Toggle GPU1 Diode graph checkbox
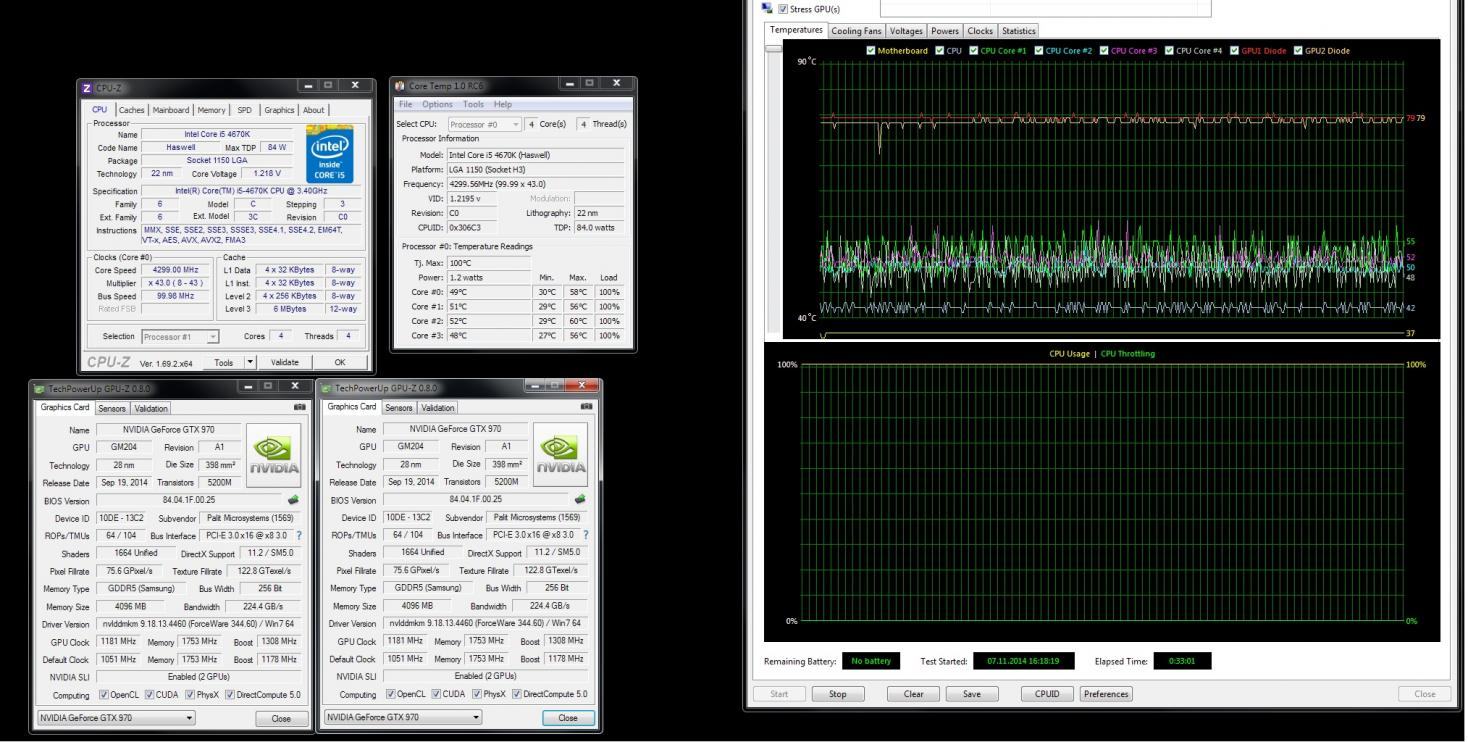This screenshot has height=742, width=1468. (1235, 50)
